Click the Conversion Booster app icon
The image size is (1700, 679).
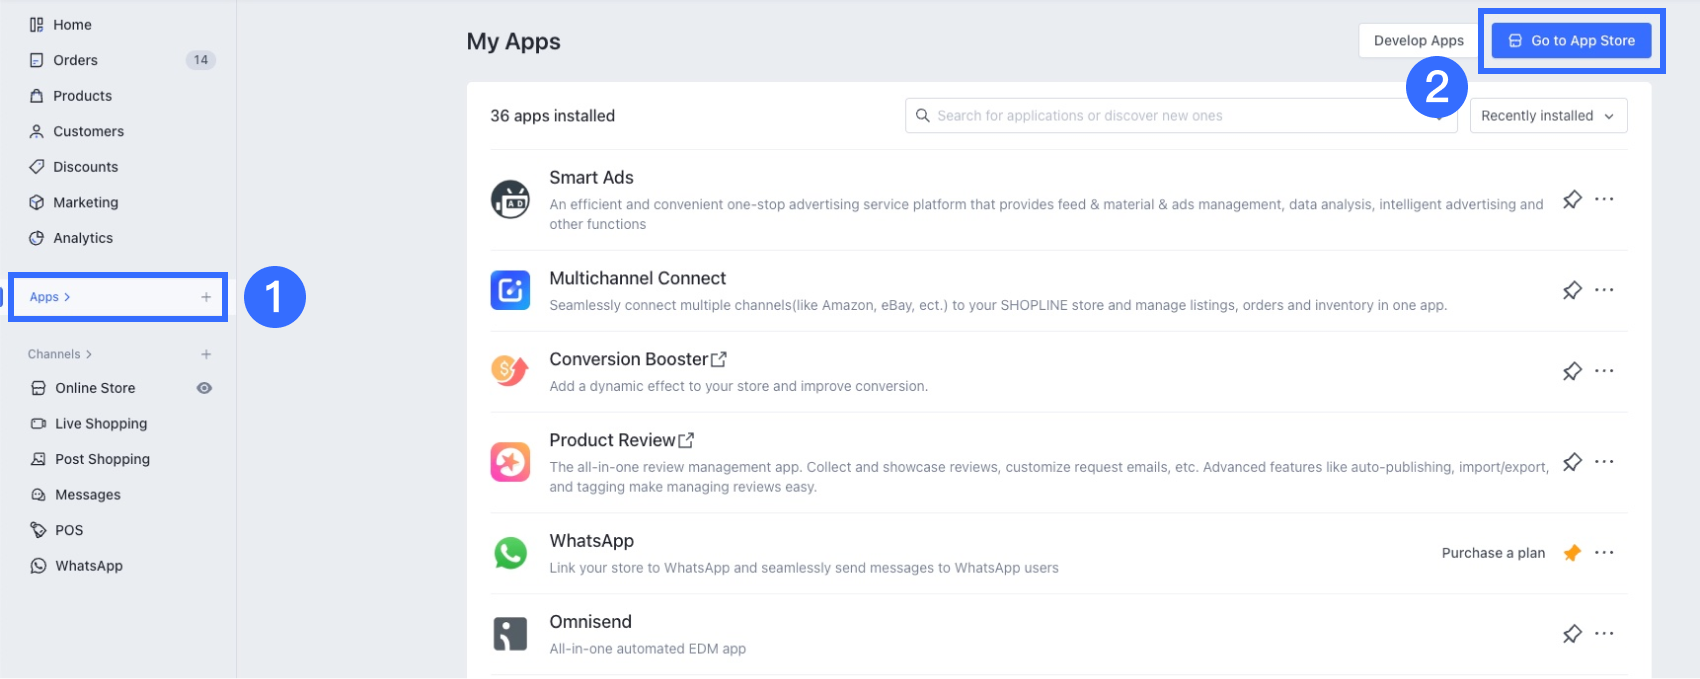pos(510,371)
